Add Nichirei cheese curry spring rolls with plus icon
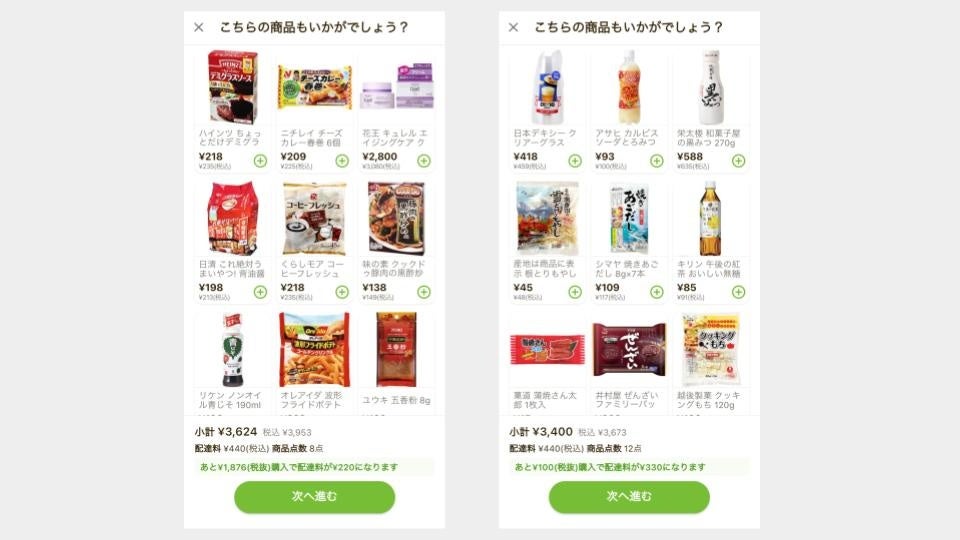Screen dimensions: 960x540 [x=342, y=161]
